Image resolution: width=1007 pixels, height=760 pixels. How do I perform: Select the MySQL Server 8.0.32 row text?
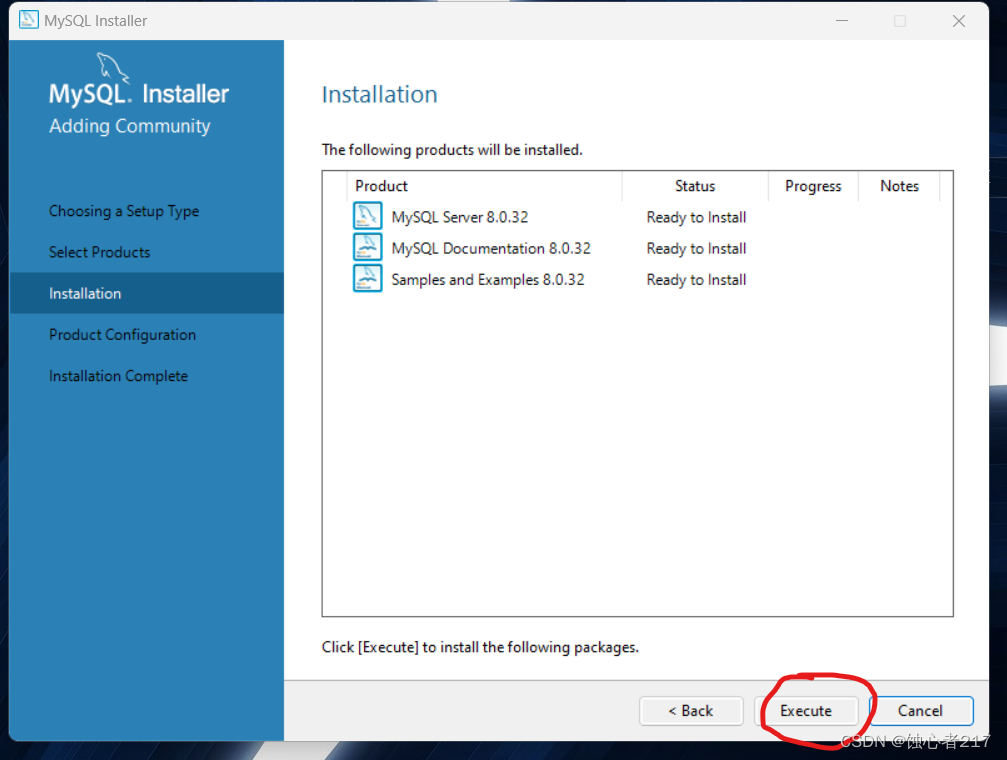point(460,217)
